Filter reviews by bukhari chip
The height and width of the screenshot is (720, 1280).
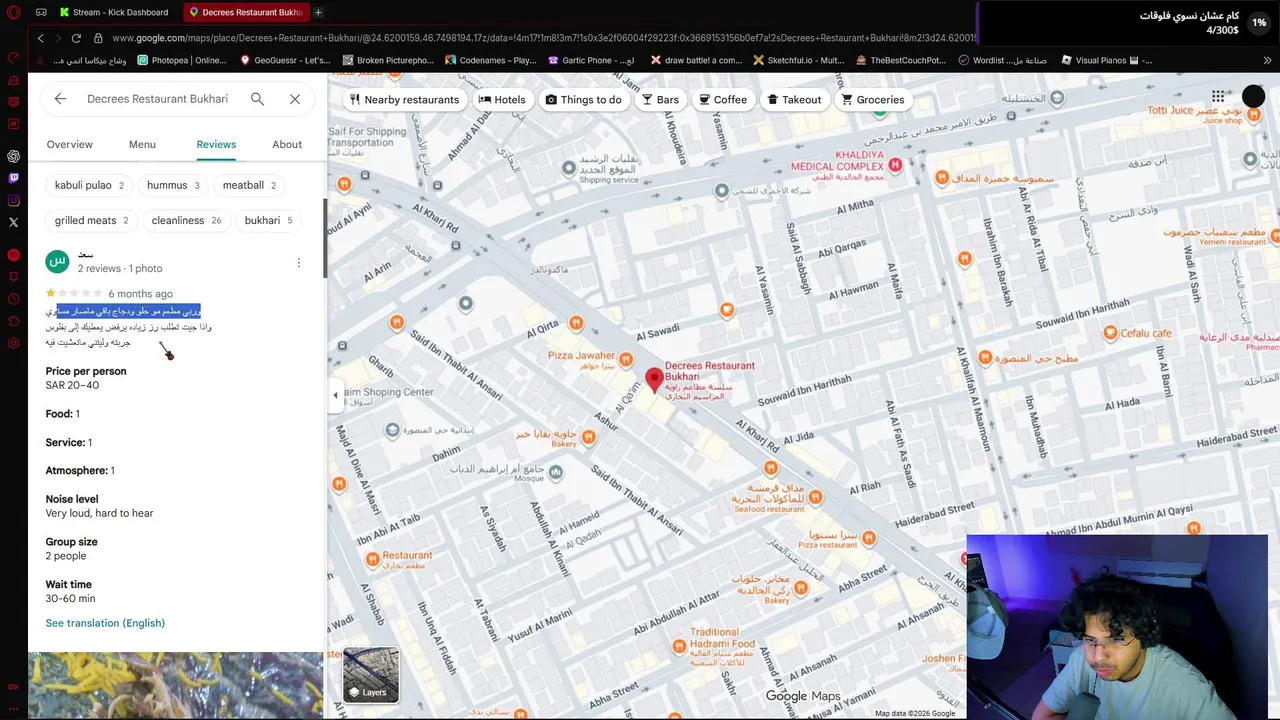pyautogui.click(x=268, y=220)
